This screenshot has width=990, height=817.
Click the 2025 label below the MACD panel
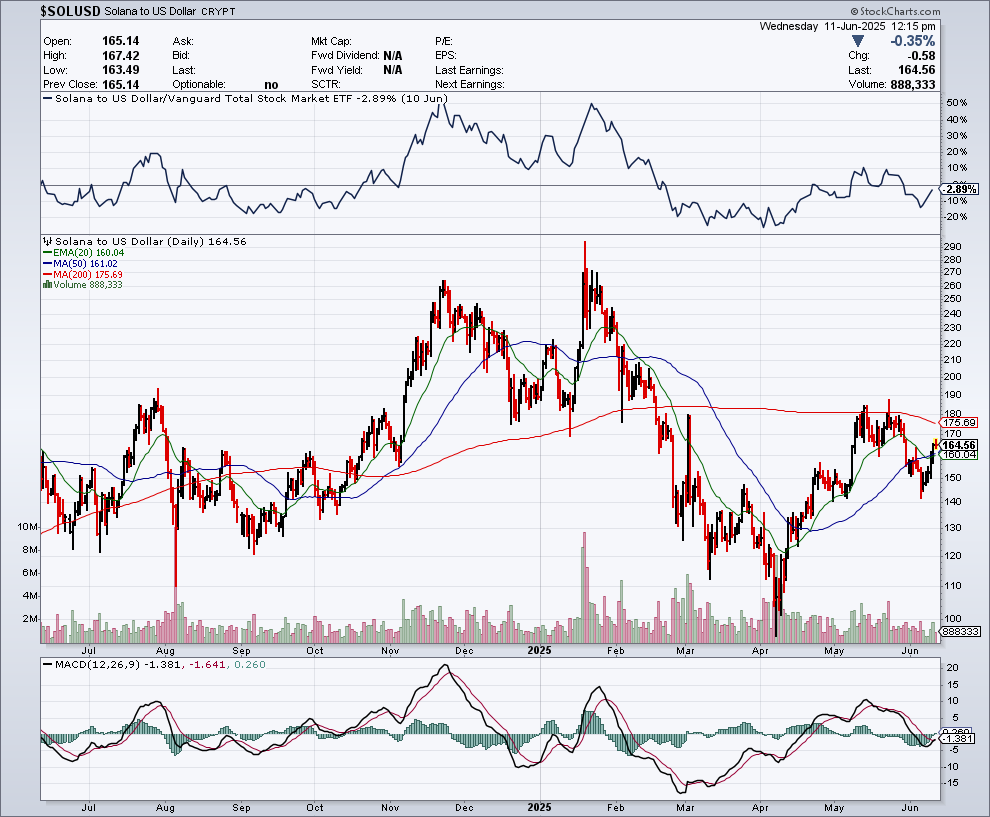540,808
